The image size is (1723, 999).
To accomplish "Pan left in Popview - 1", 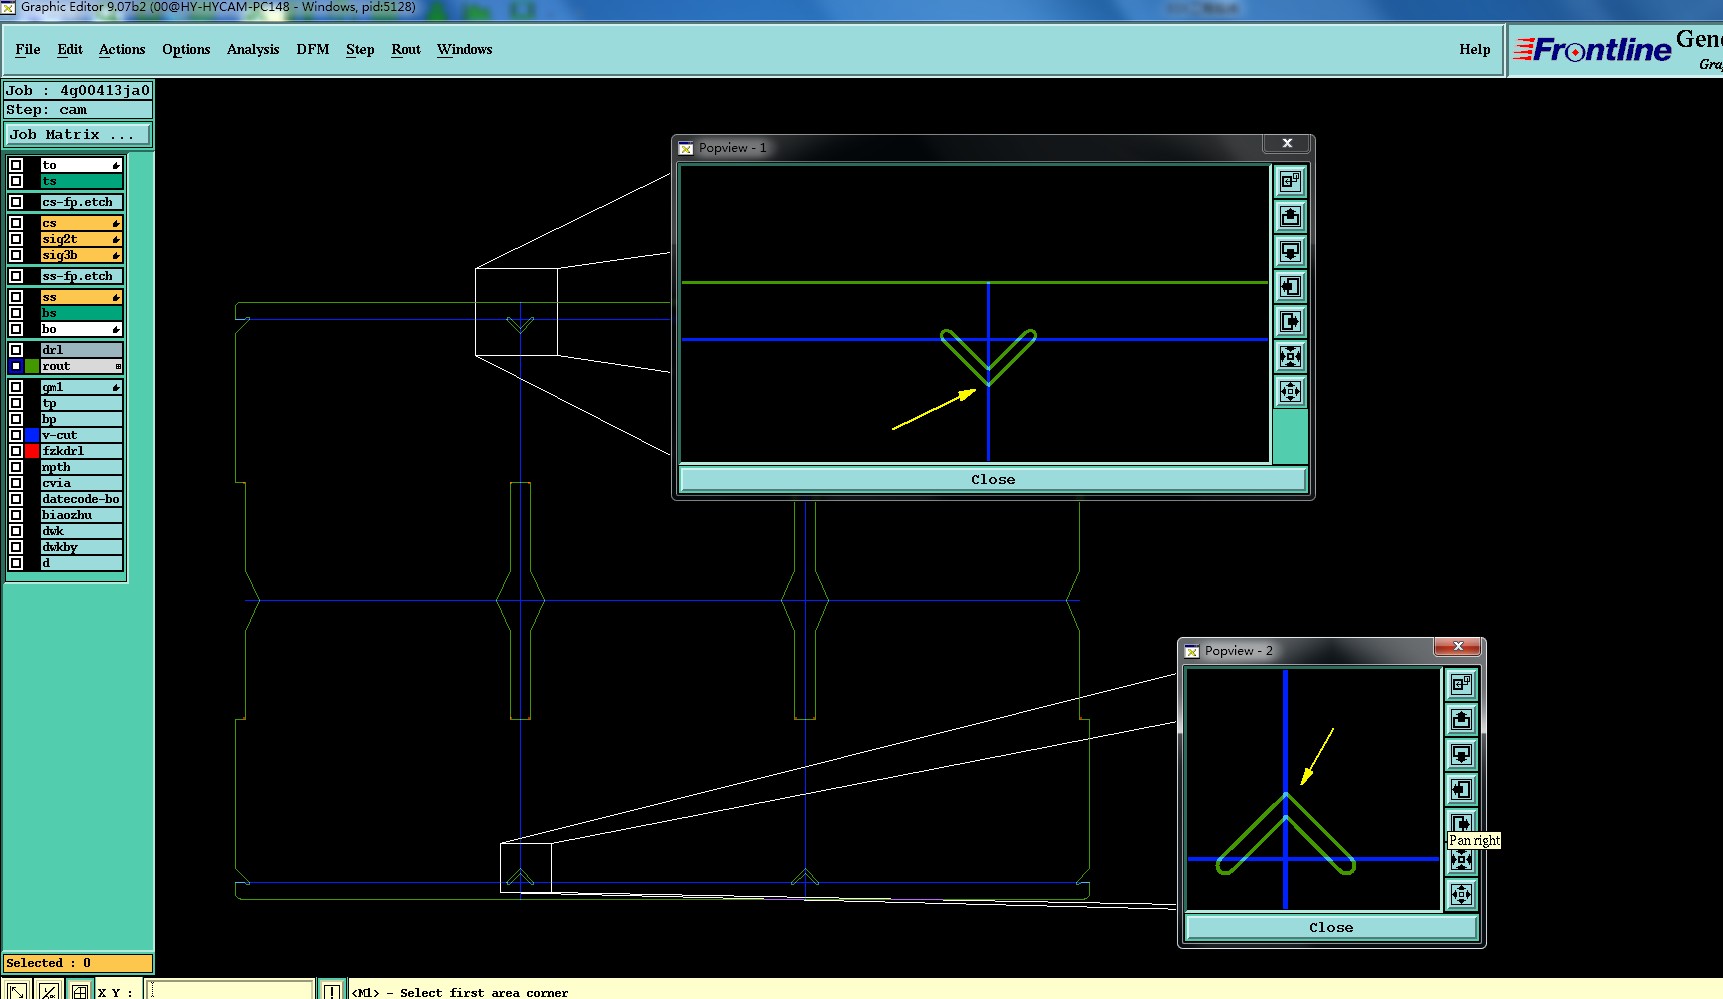I will (1290, 286).
